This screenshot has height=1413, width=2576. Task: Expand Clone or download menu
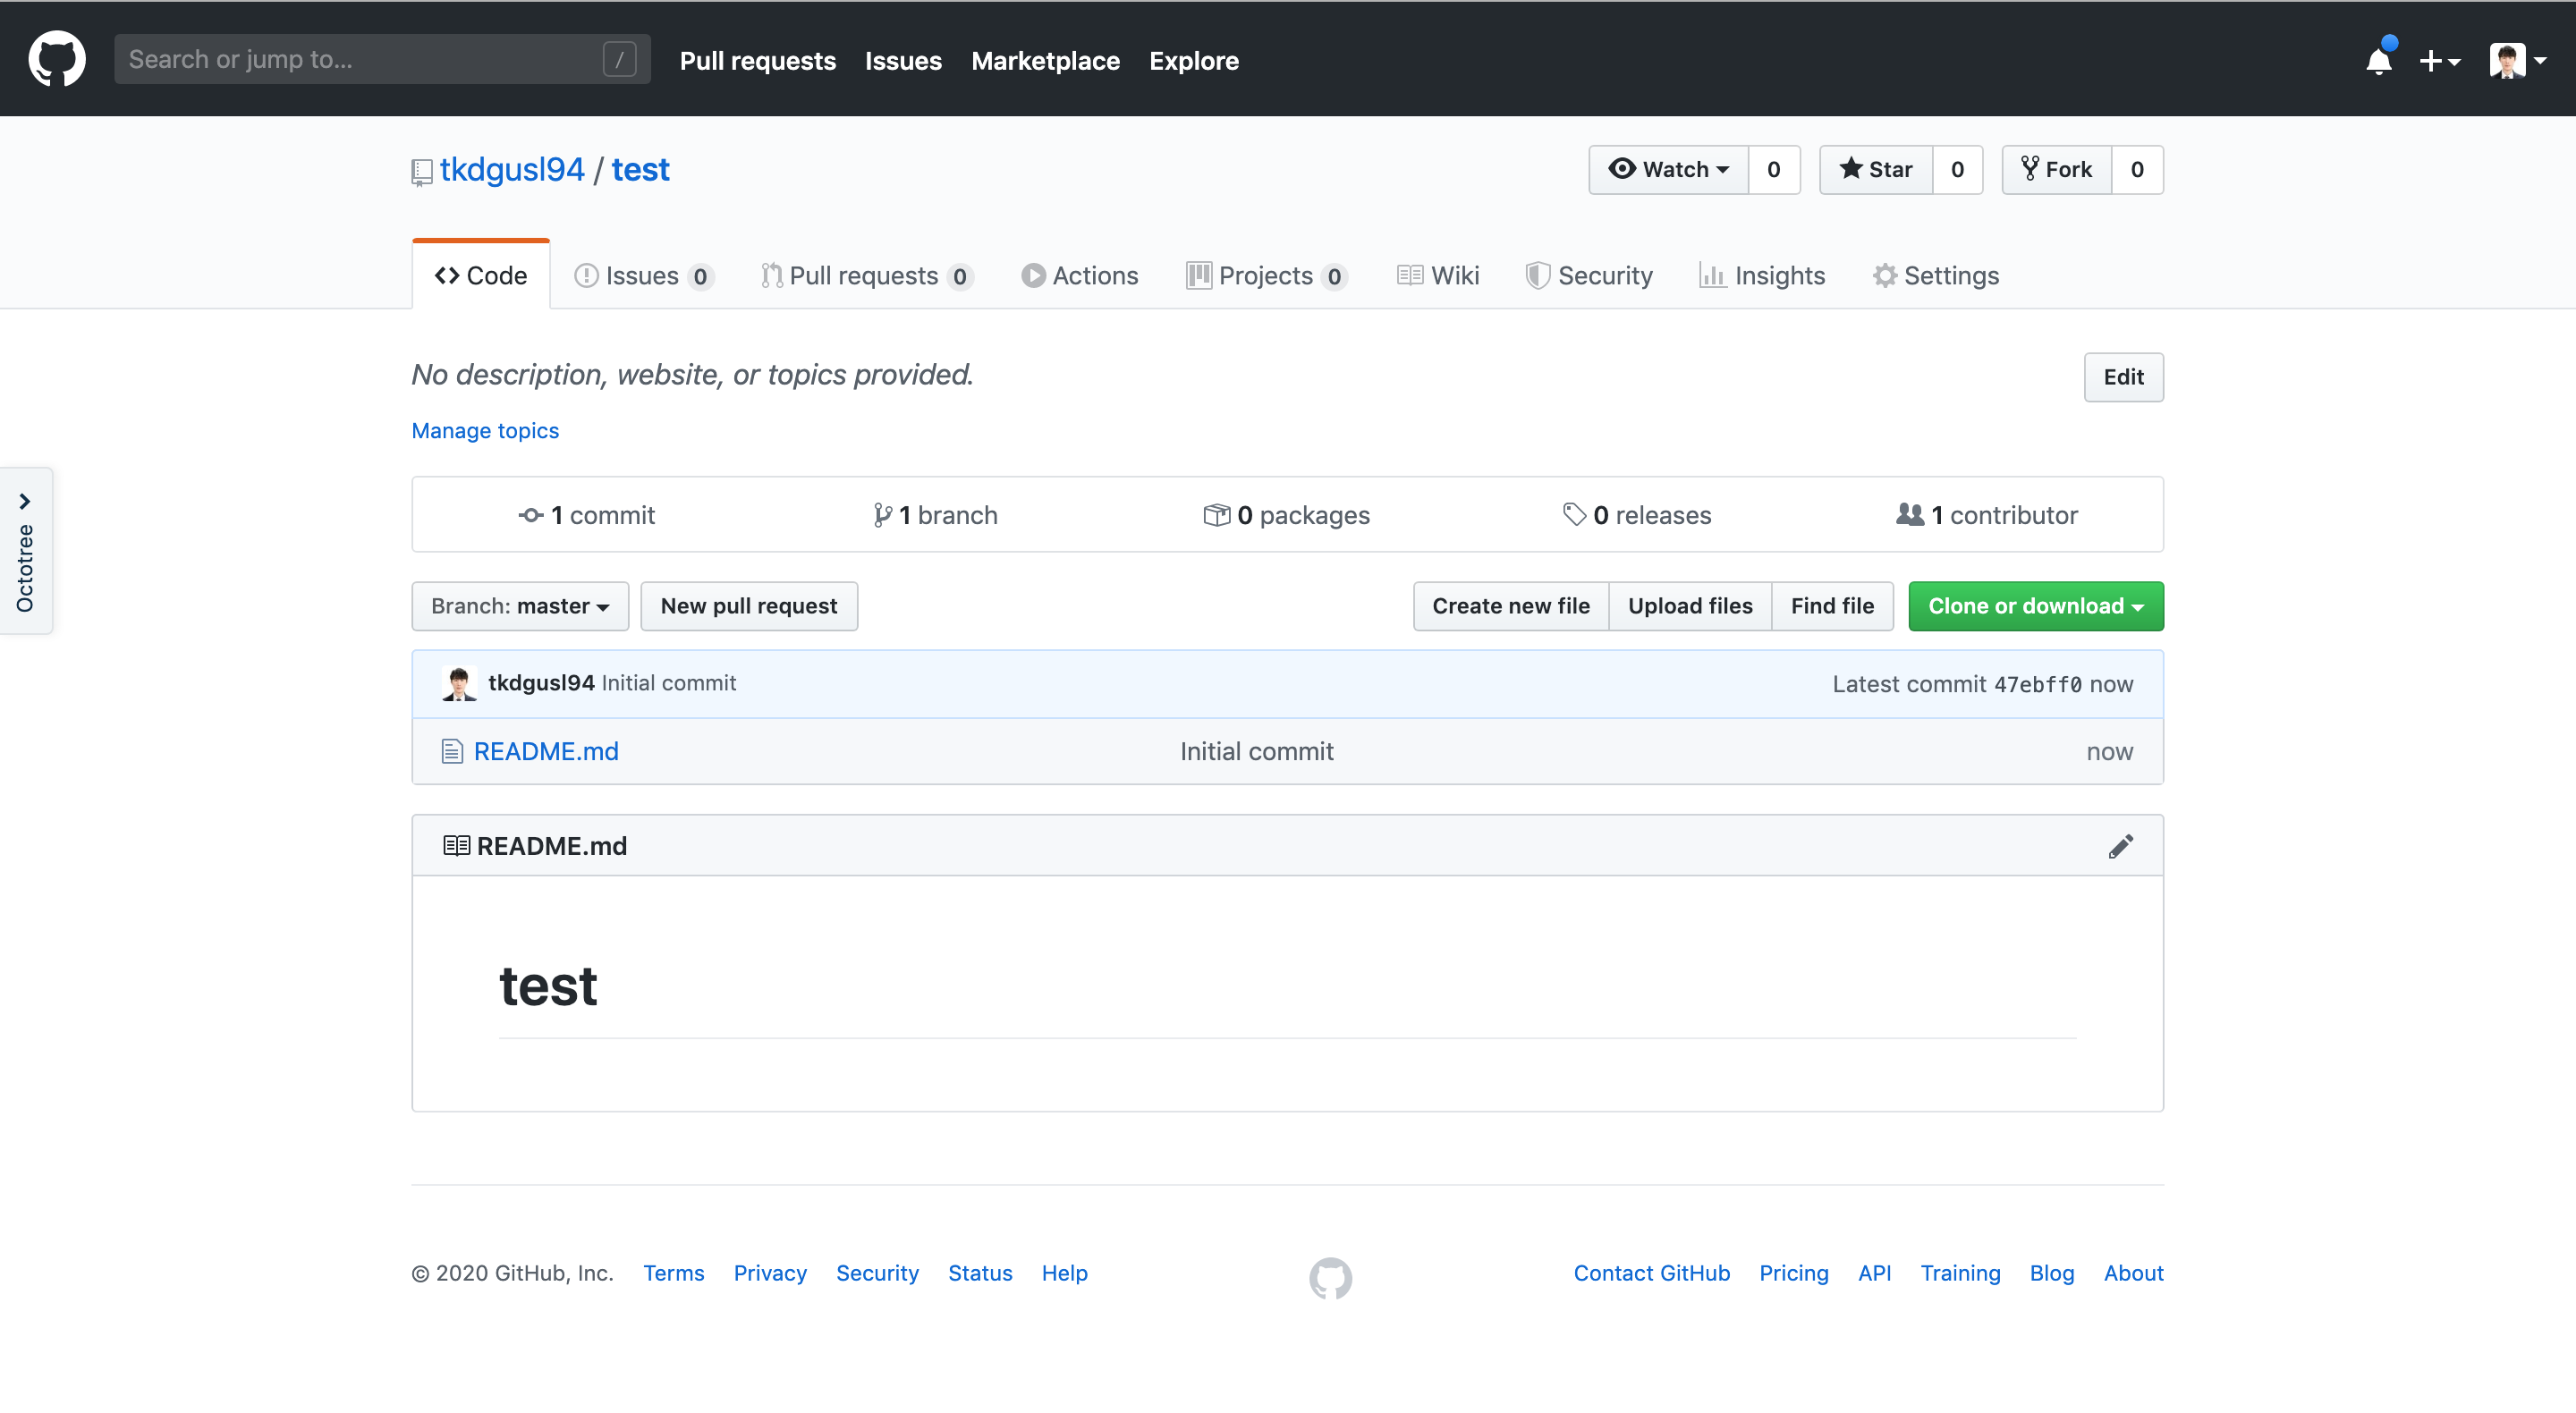[x=2035, y=606]
